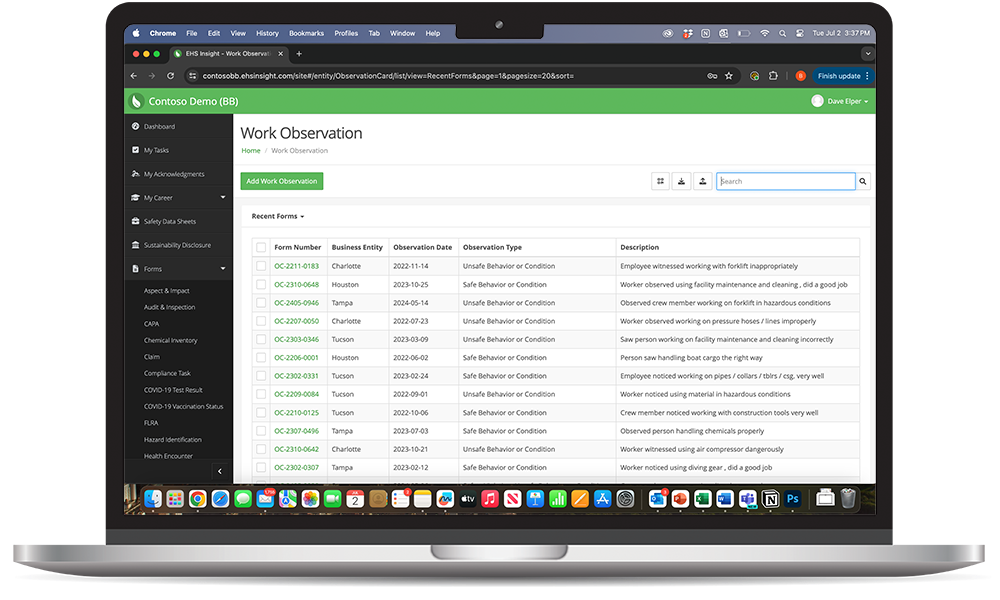Screen dimensions: 1000x600
Task: Click Creative Cloud icon in menu bar
Action: coord(668,33)
